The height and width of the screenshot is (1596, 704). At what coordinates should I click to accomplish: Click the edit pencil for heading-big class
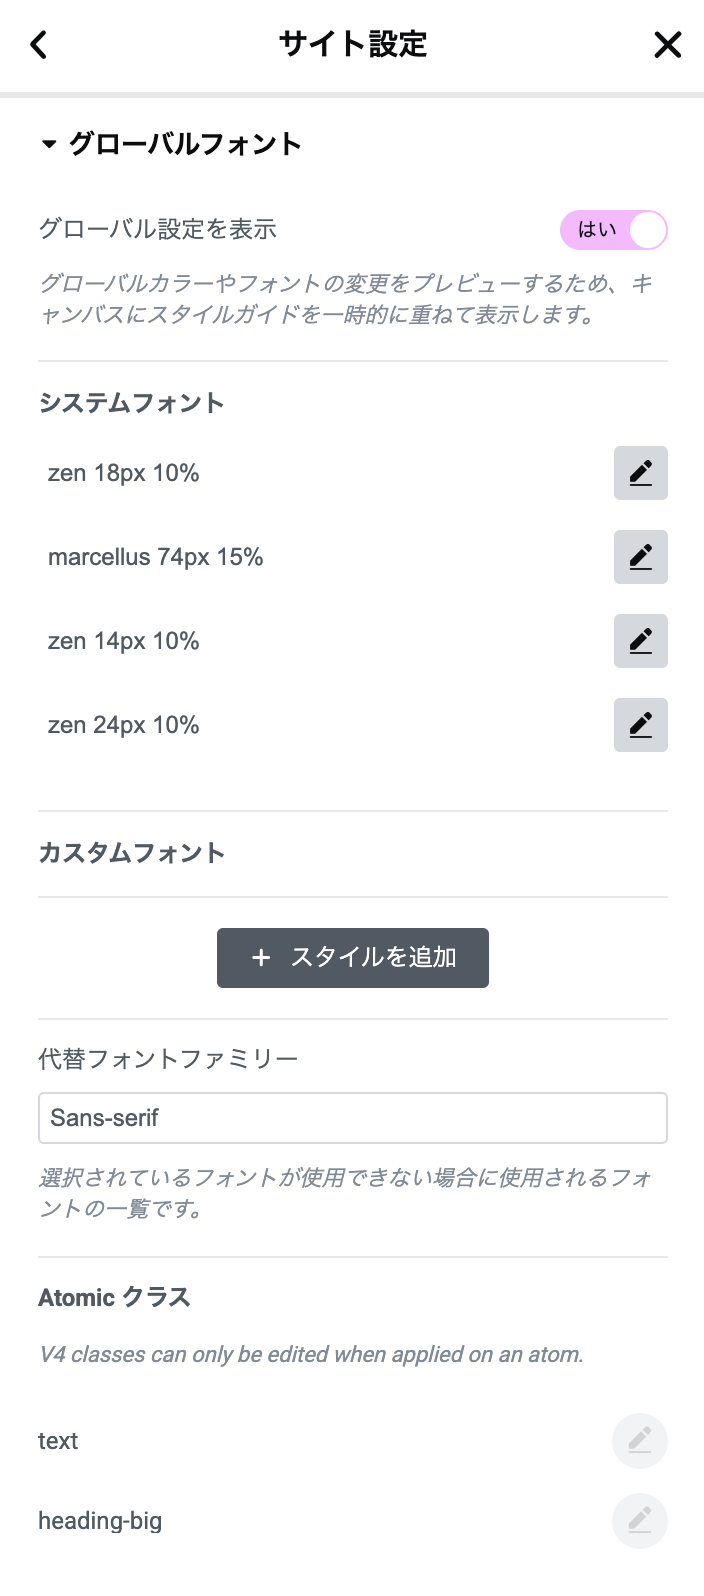[639, 1521]
